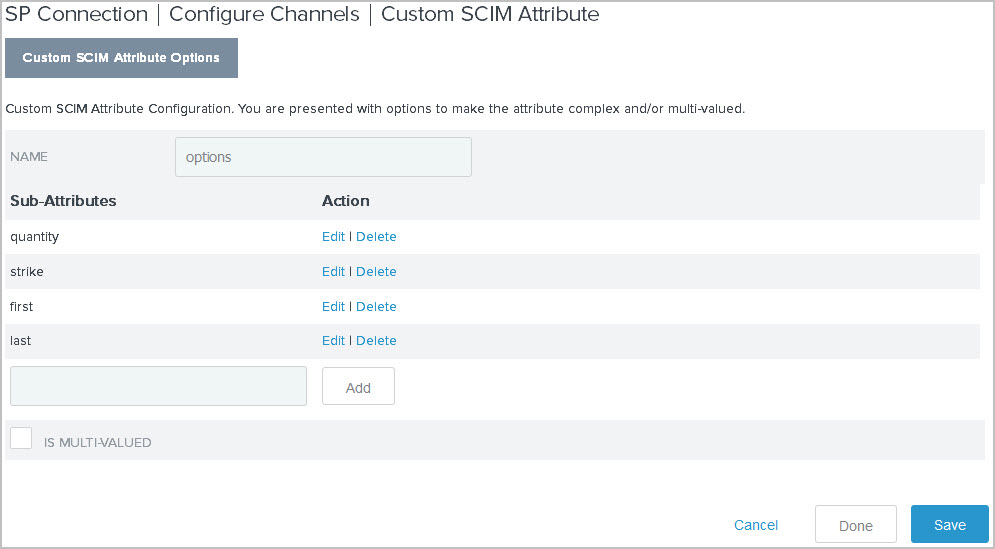Screen dimensions: 995x549
Task: Open the Custom SCIM Attribute Options tab
Action: coord(121,58)
